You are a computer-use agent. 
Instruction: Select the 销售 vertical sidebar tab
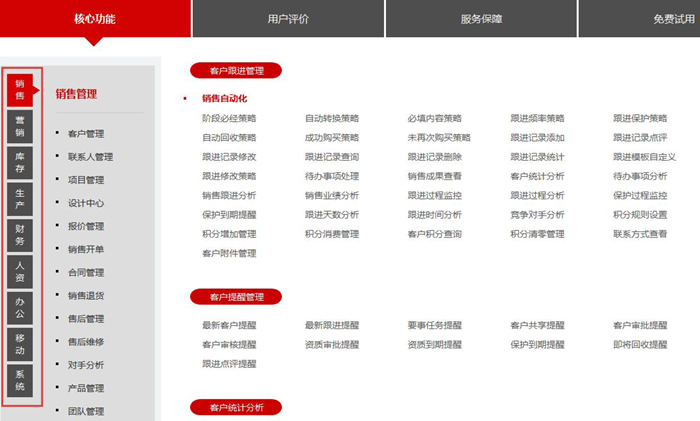(20, 88)
